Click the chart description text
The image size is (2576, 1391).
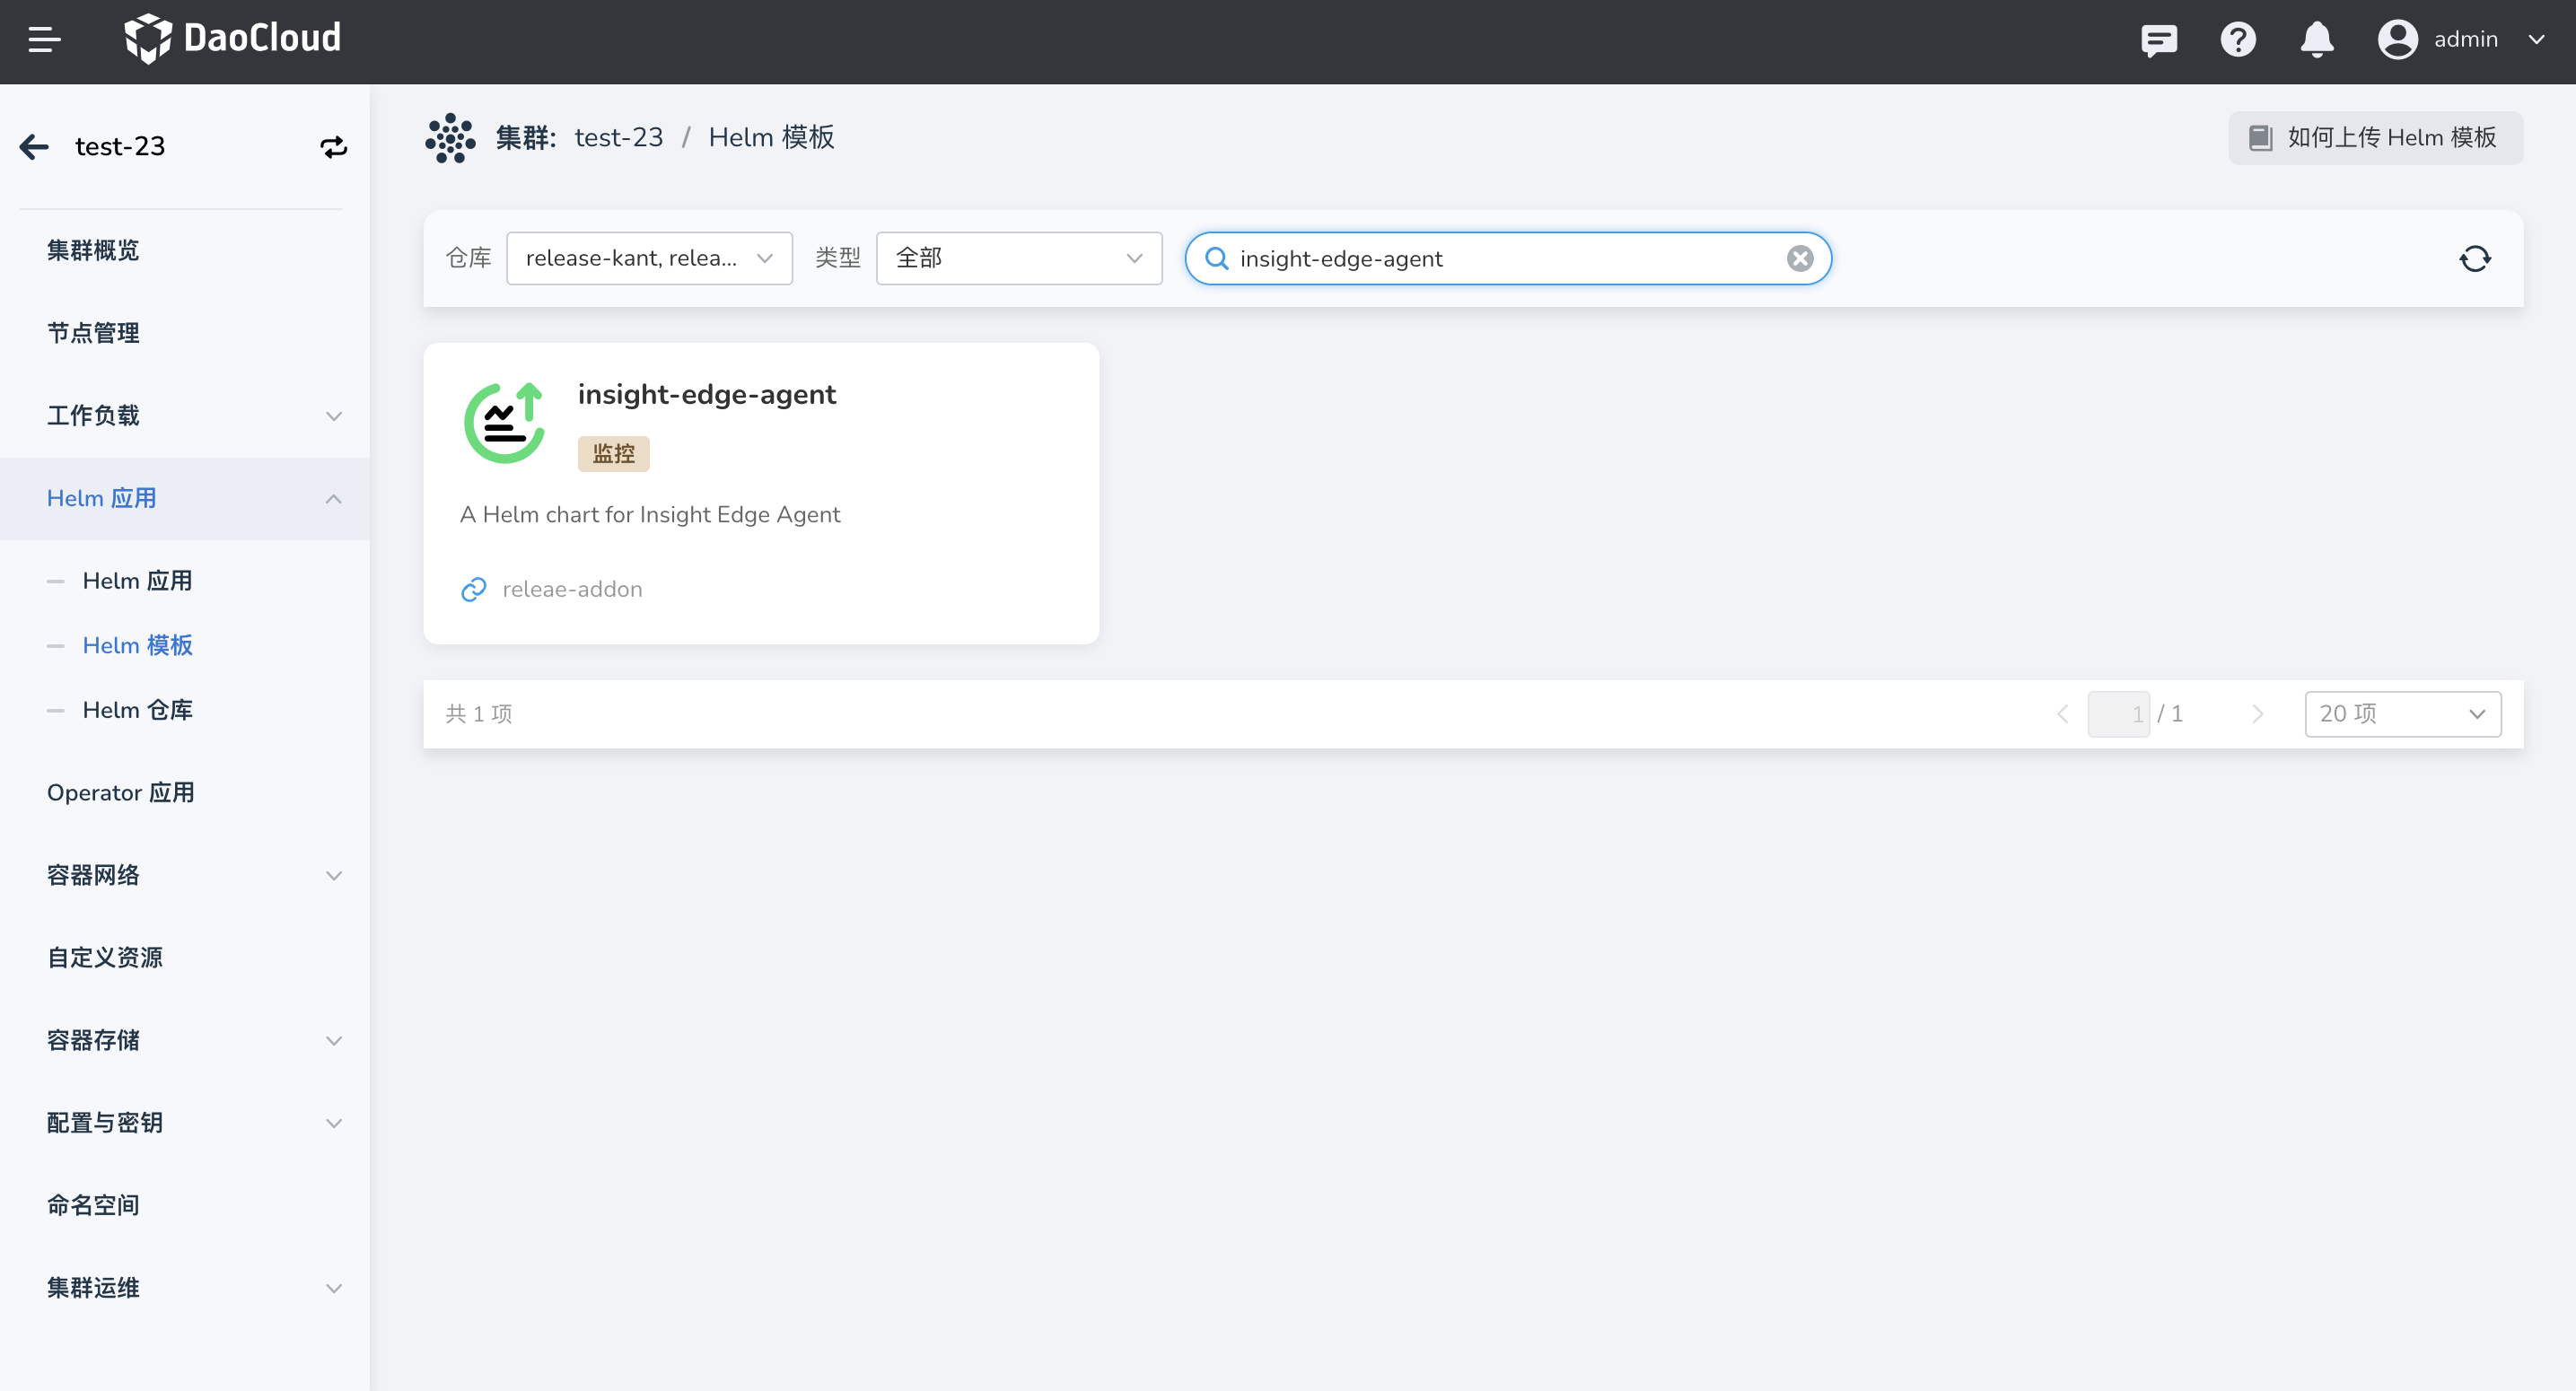click(x=650, y=515)
